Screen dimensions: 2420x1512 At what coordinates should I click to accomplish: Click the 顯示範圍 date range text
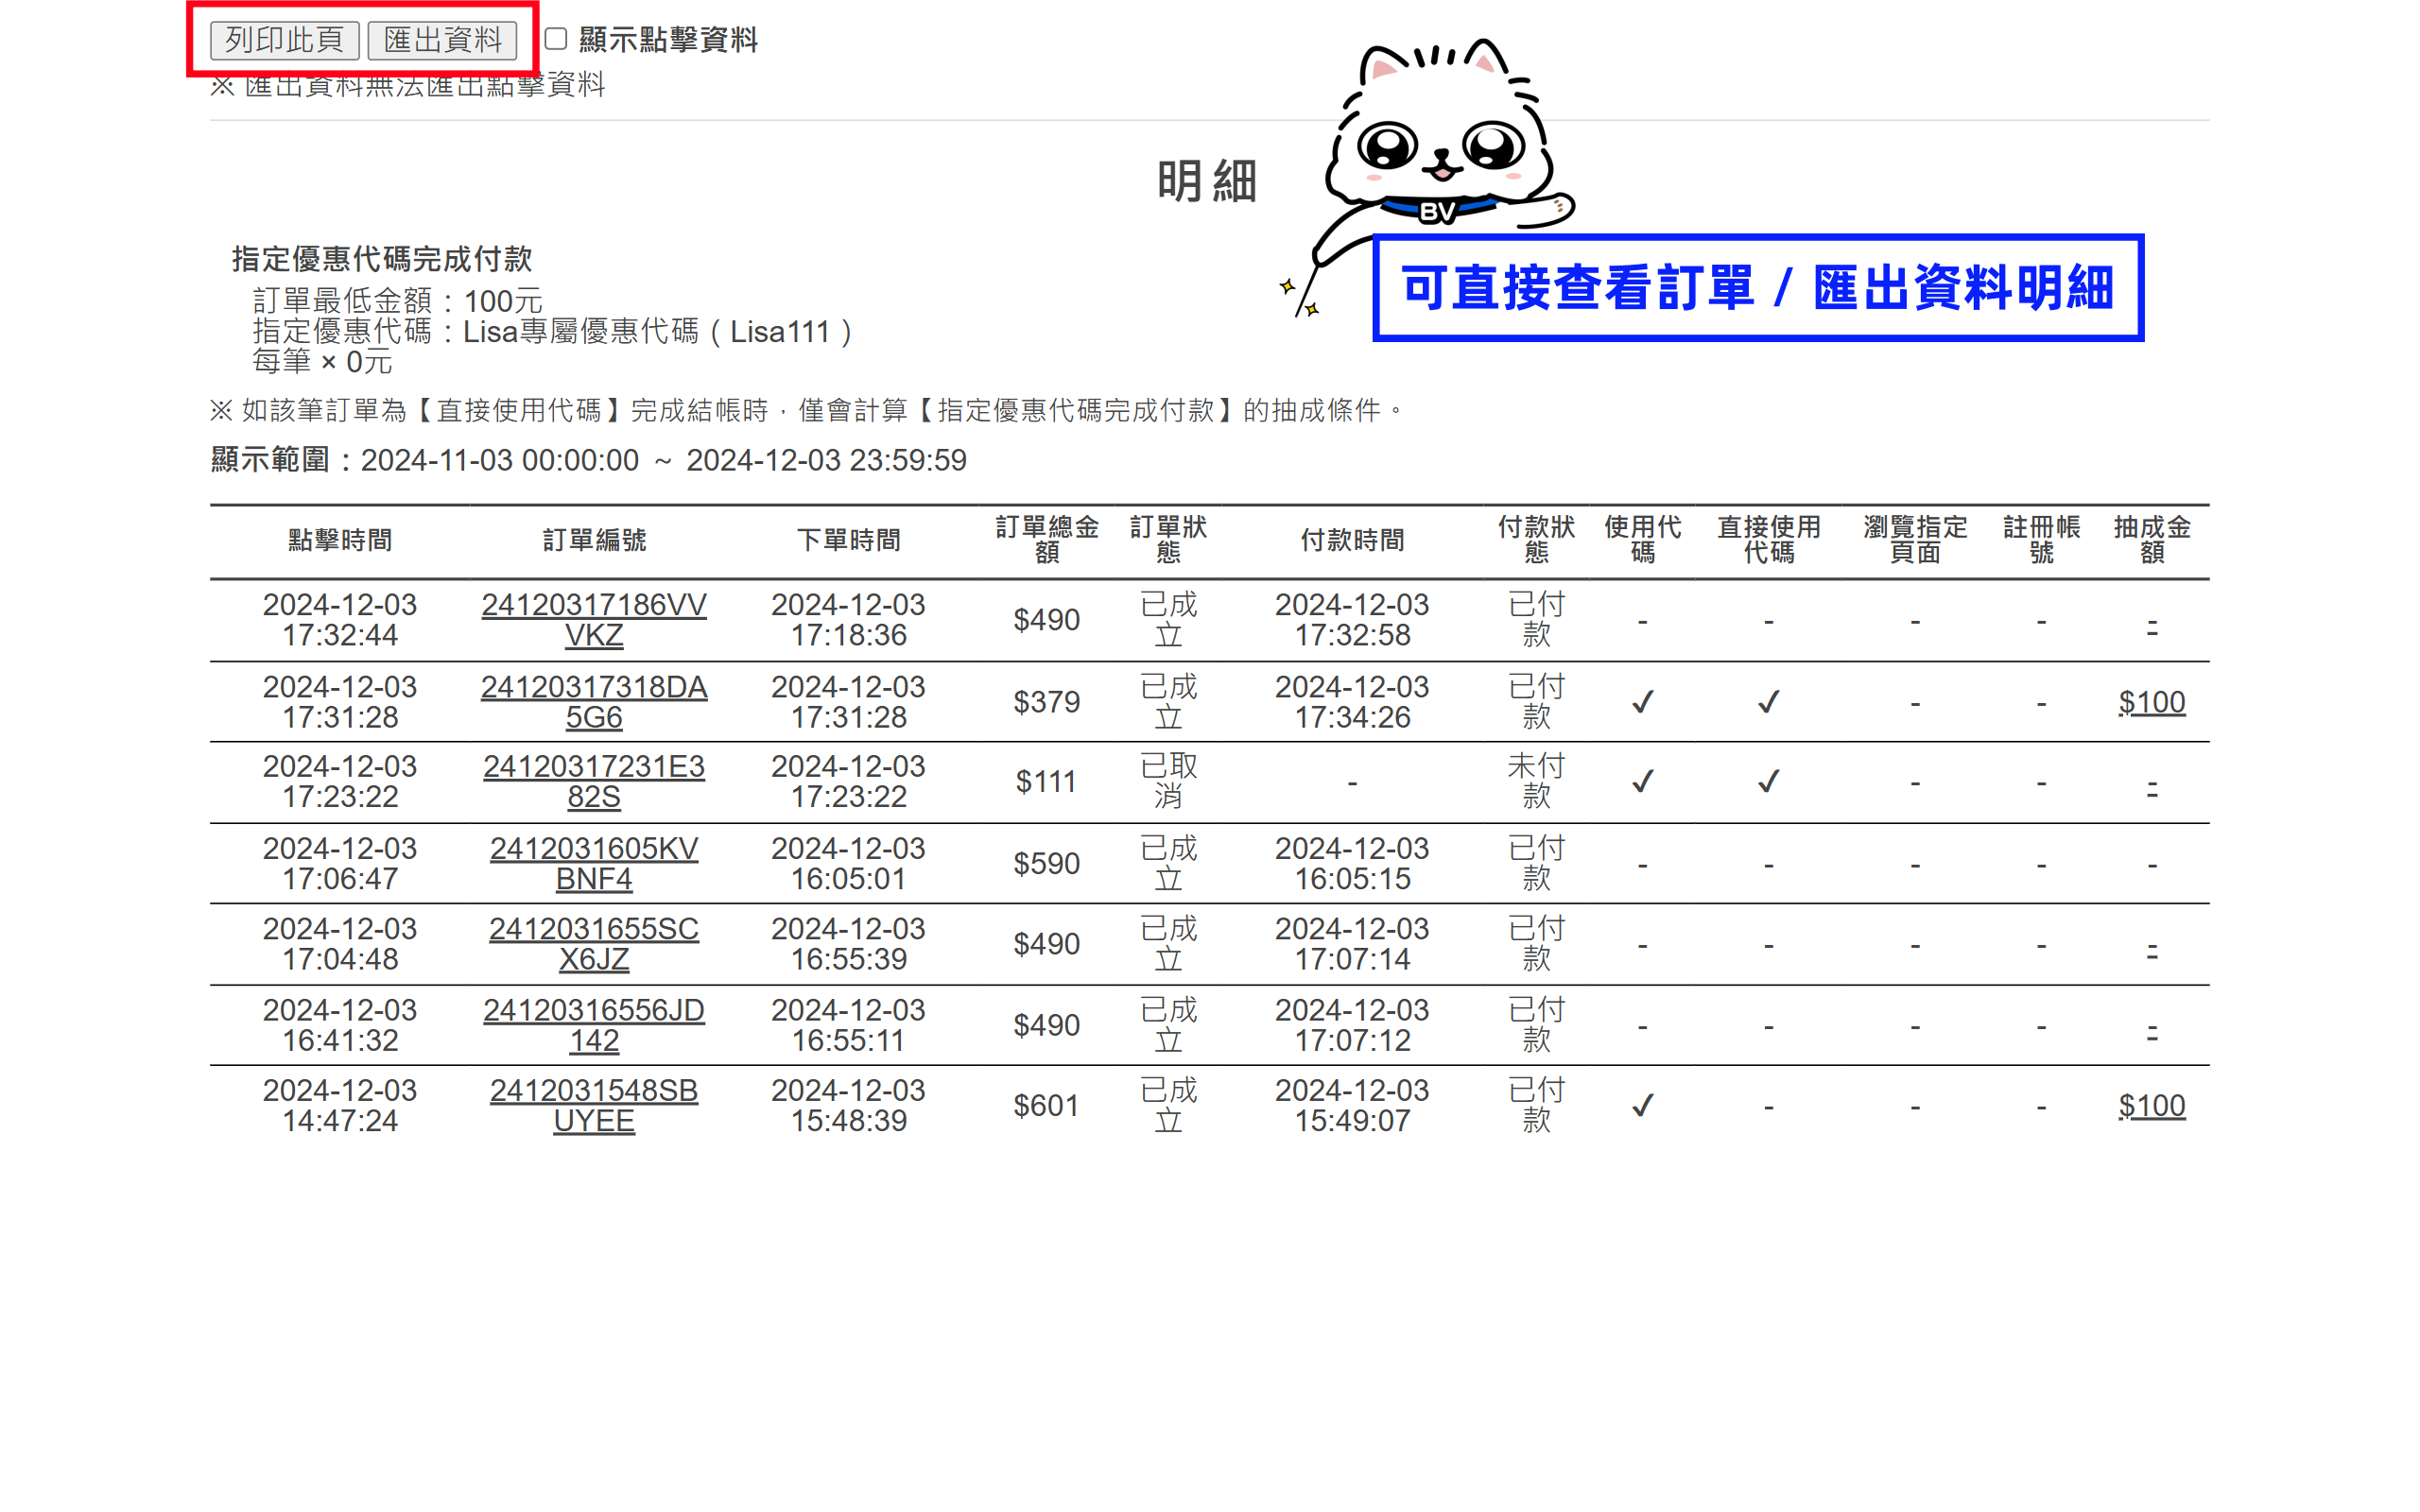point(589,460)
